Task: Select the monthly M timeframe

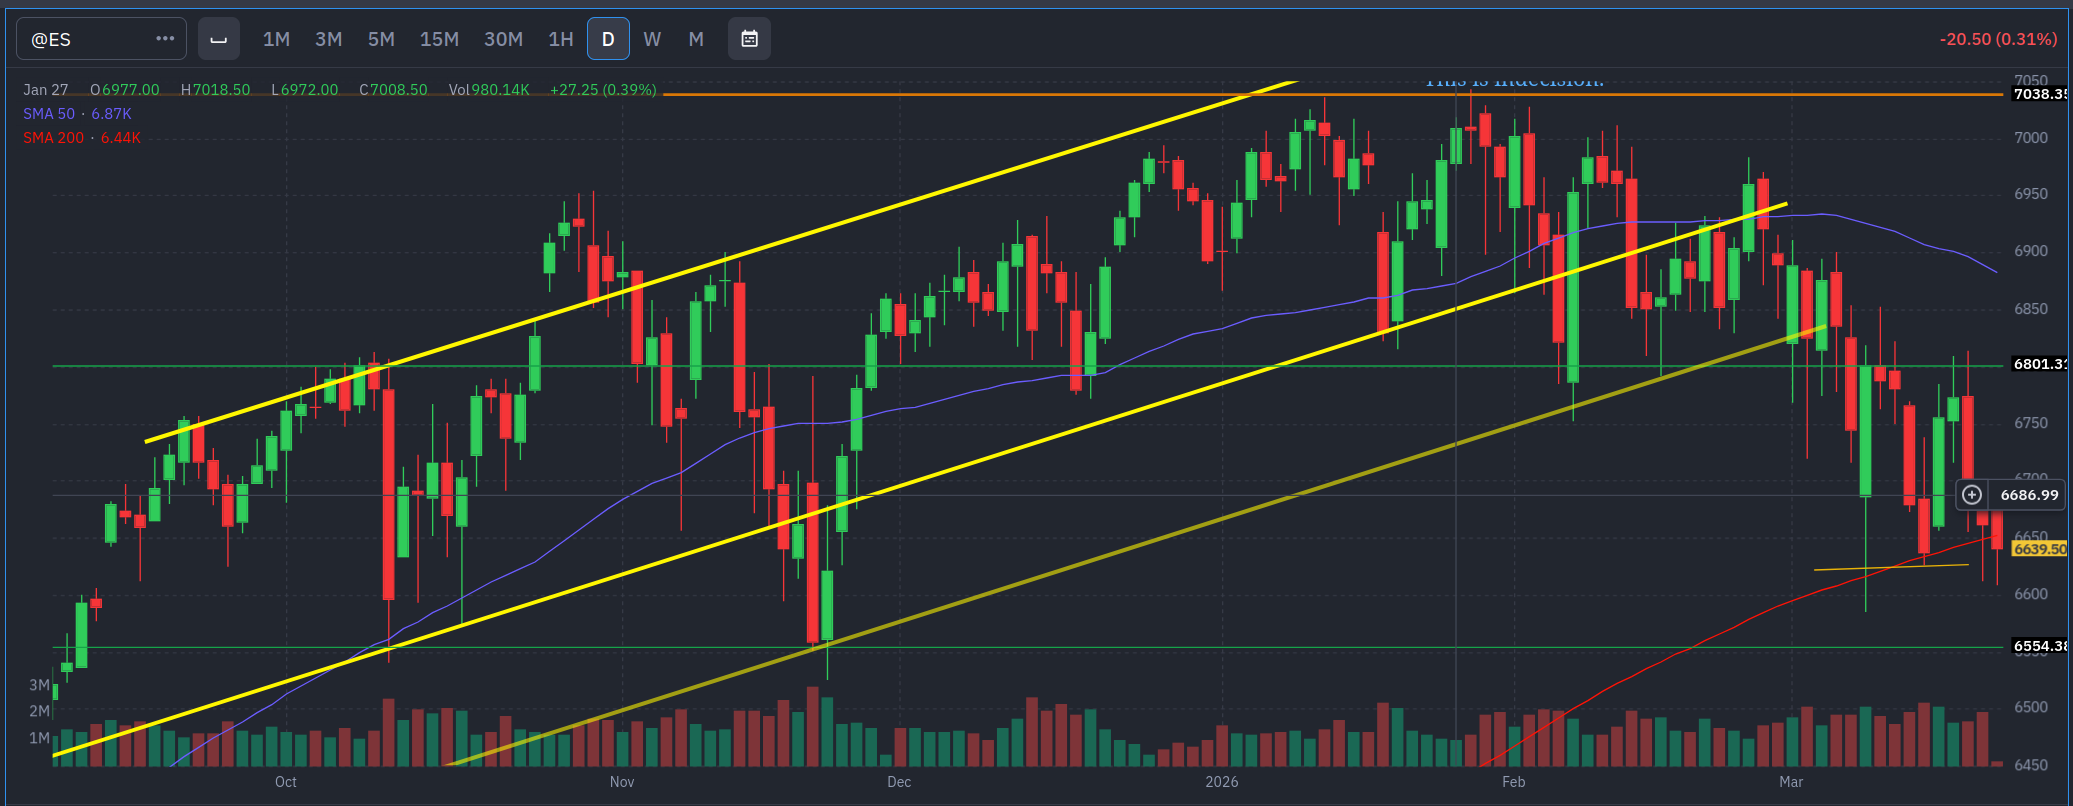Action: pos(696,39)
